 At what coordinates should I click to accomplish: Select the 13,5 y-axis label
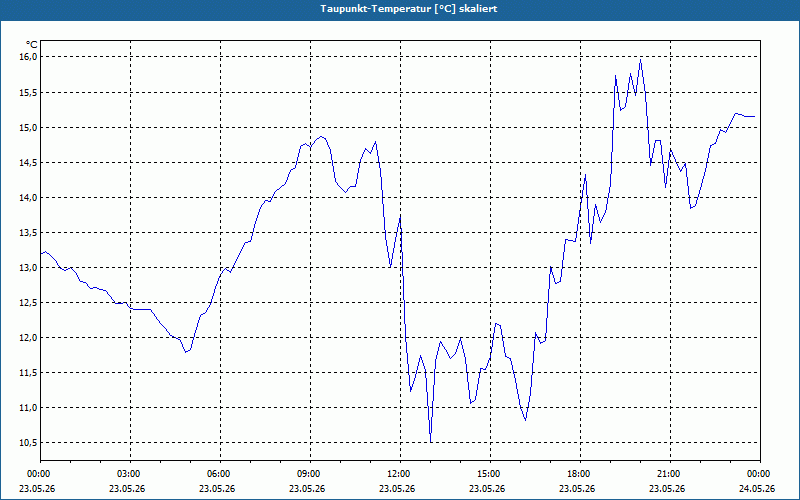pyautogui.click(x=29, y=233)
